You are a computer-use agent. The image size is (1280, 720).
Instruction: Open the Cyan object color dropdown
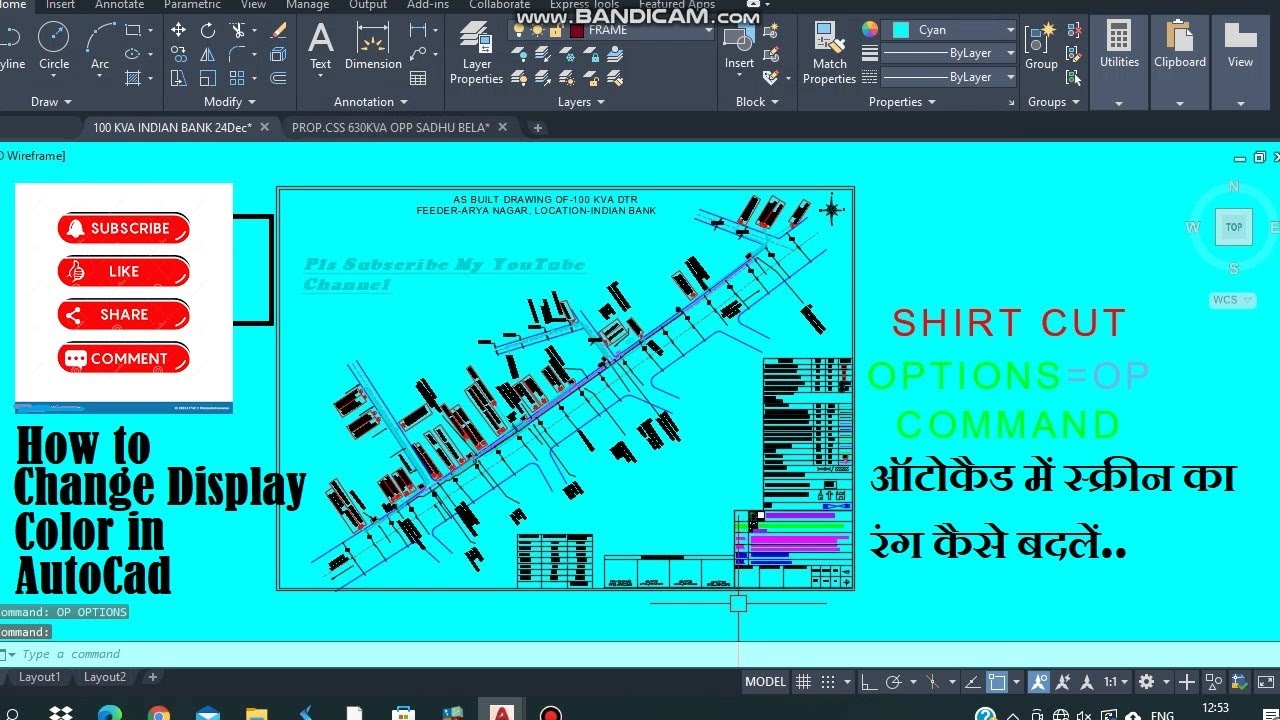click(x=1010, y=30)
